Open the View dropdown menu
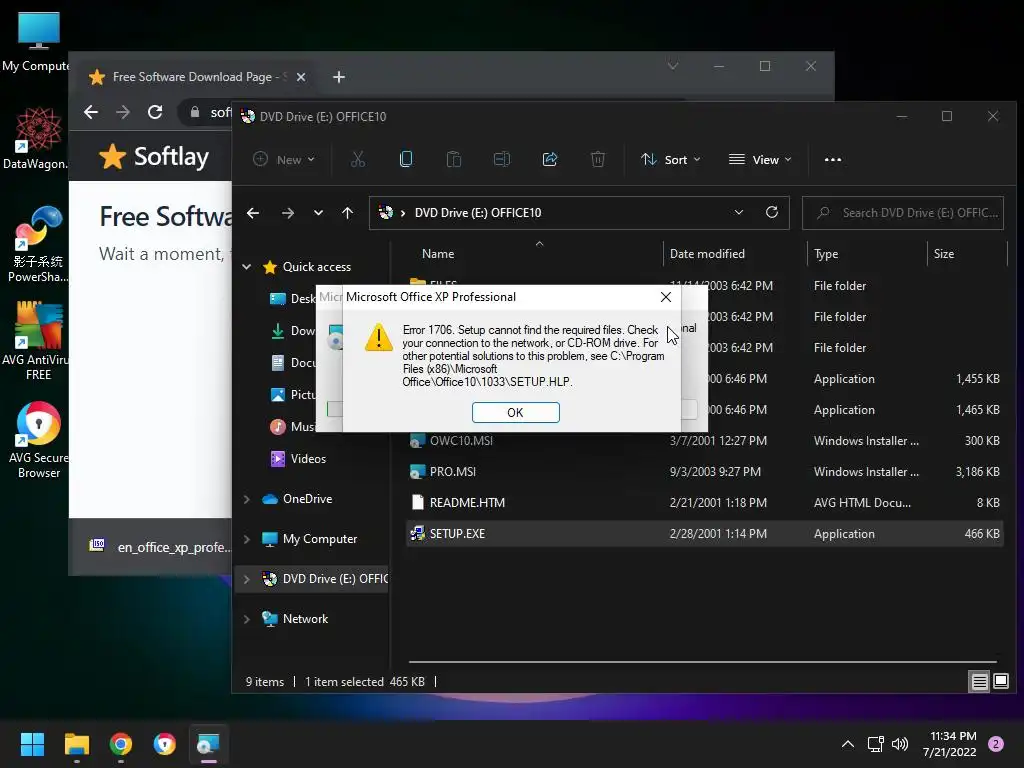1024x768 pixels. coord(760,159)
